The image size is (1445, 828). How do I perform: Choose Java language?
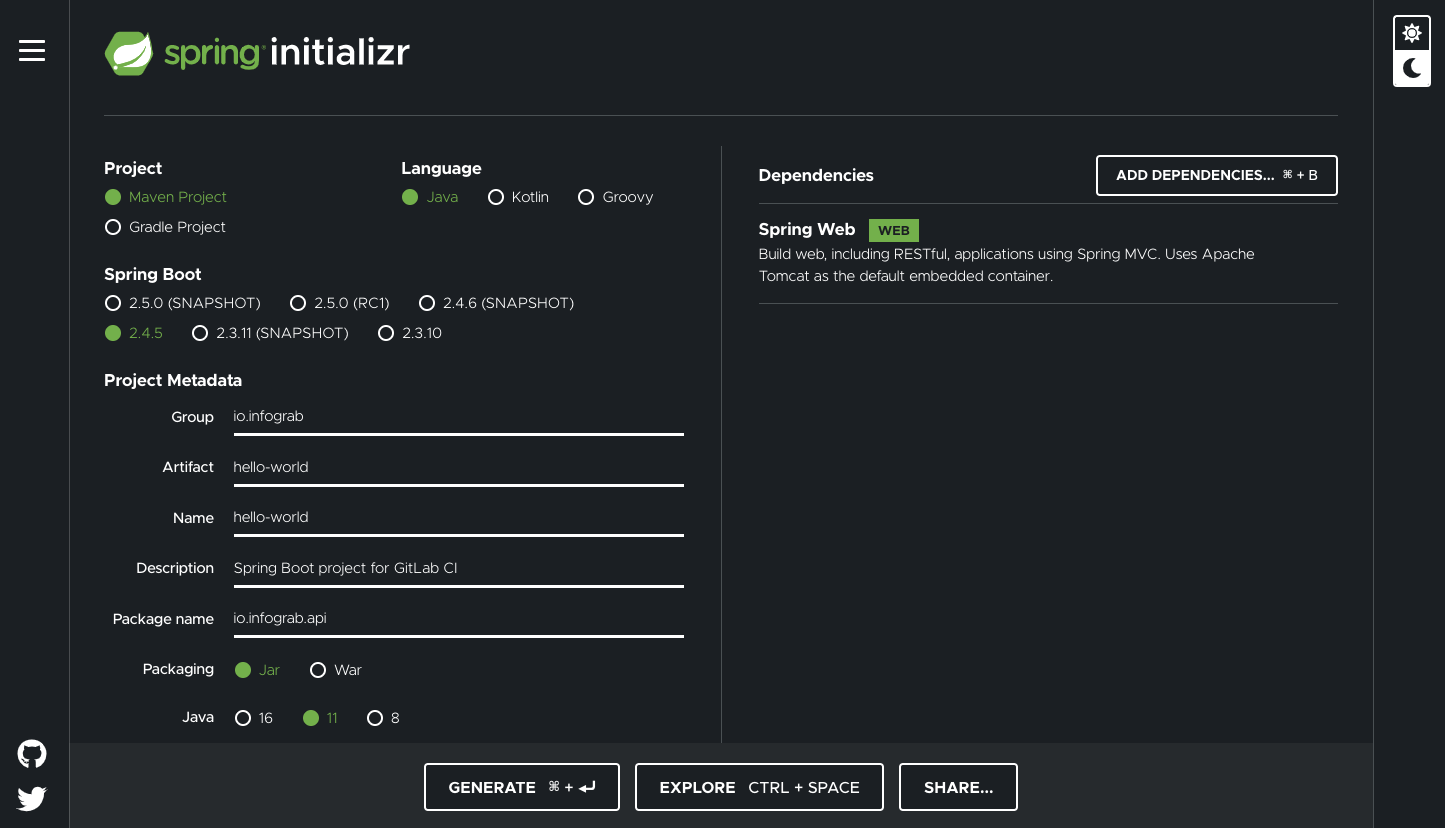[430, 197]
